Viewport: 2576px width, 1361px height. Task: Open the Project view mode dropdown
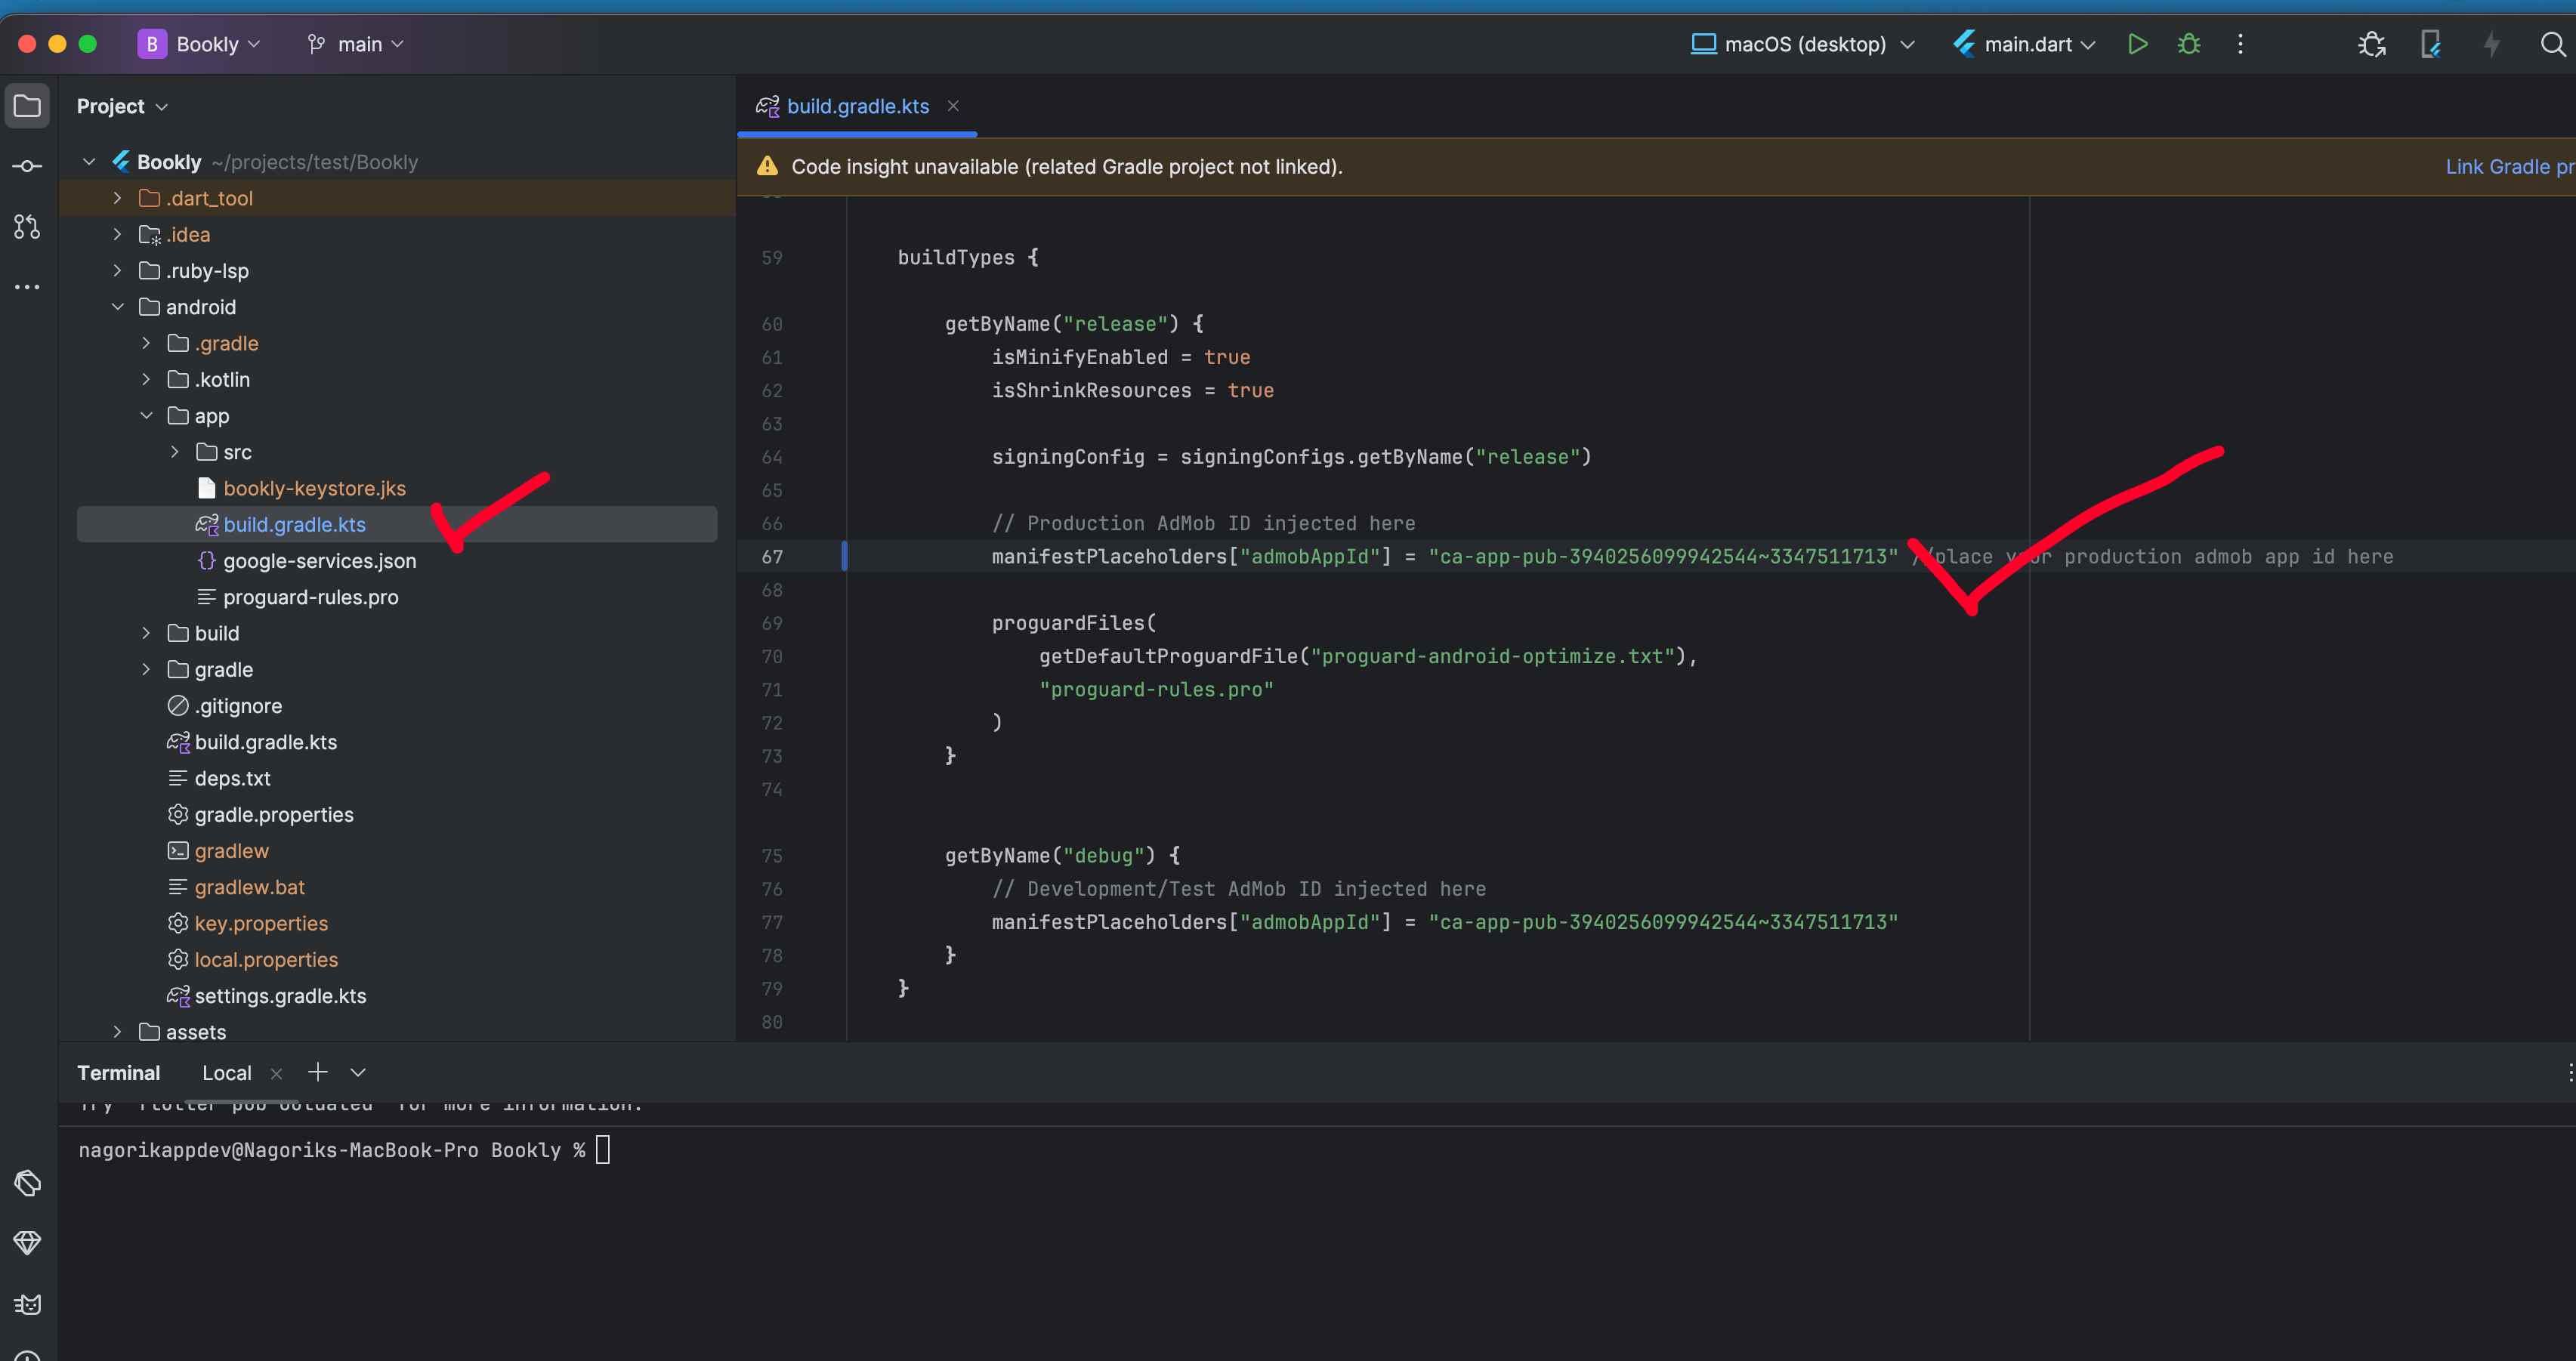pyautogui.click(x=122, y=106)
